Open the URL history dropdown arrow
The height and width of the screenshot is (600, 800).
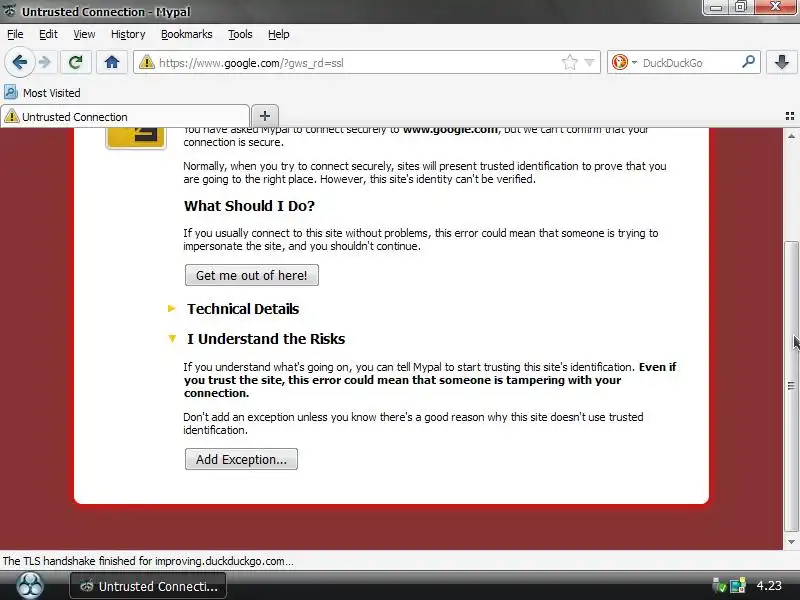tap(589, 63)
